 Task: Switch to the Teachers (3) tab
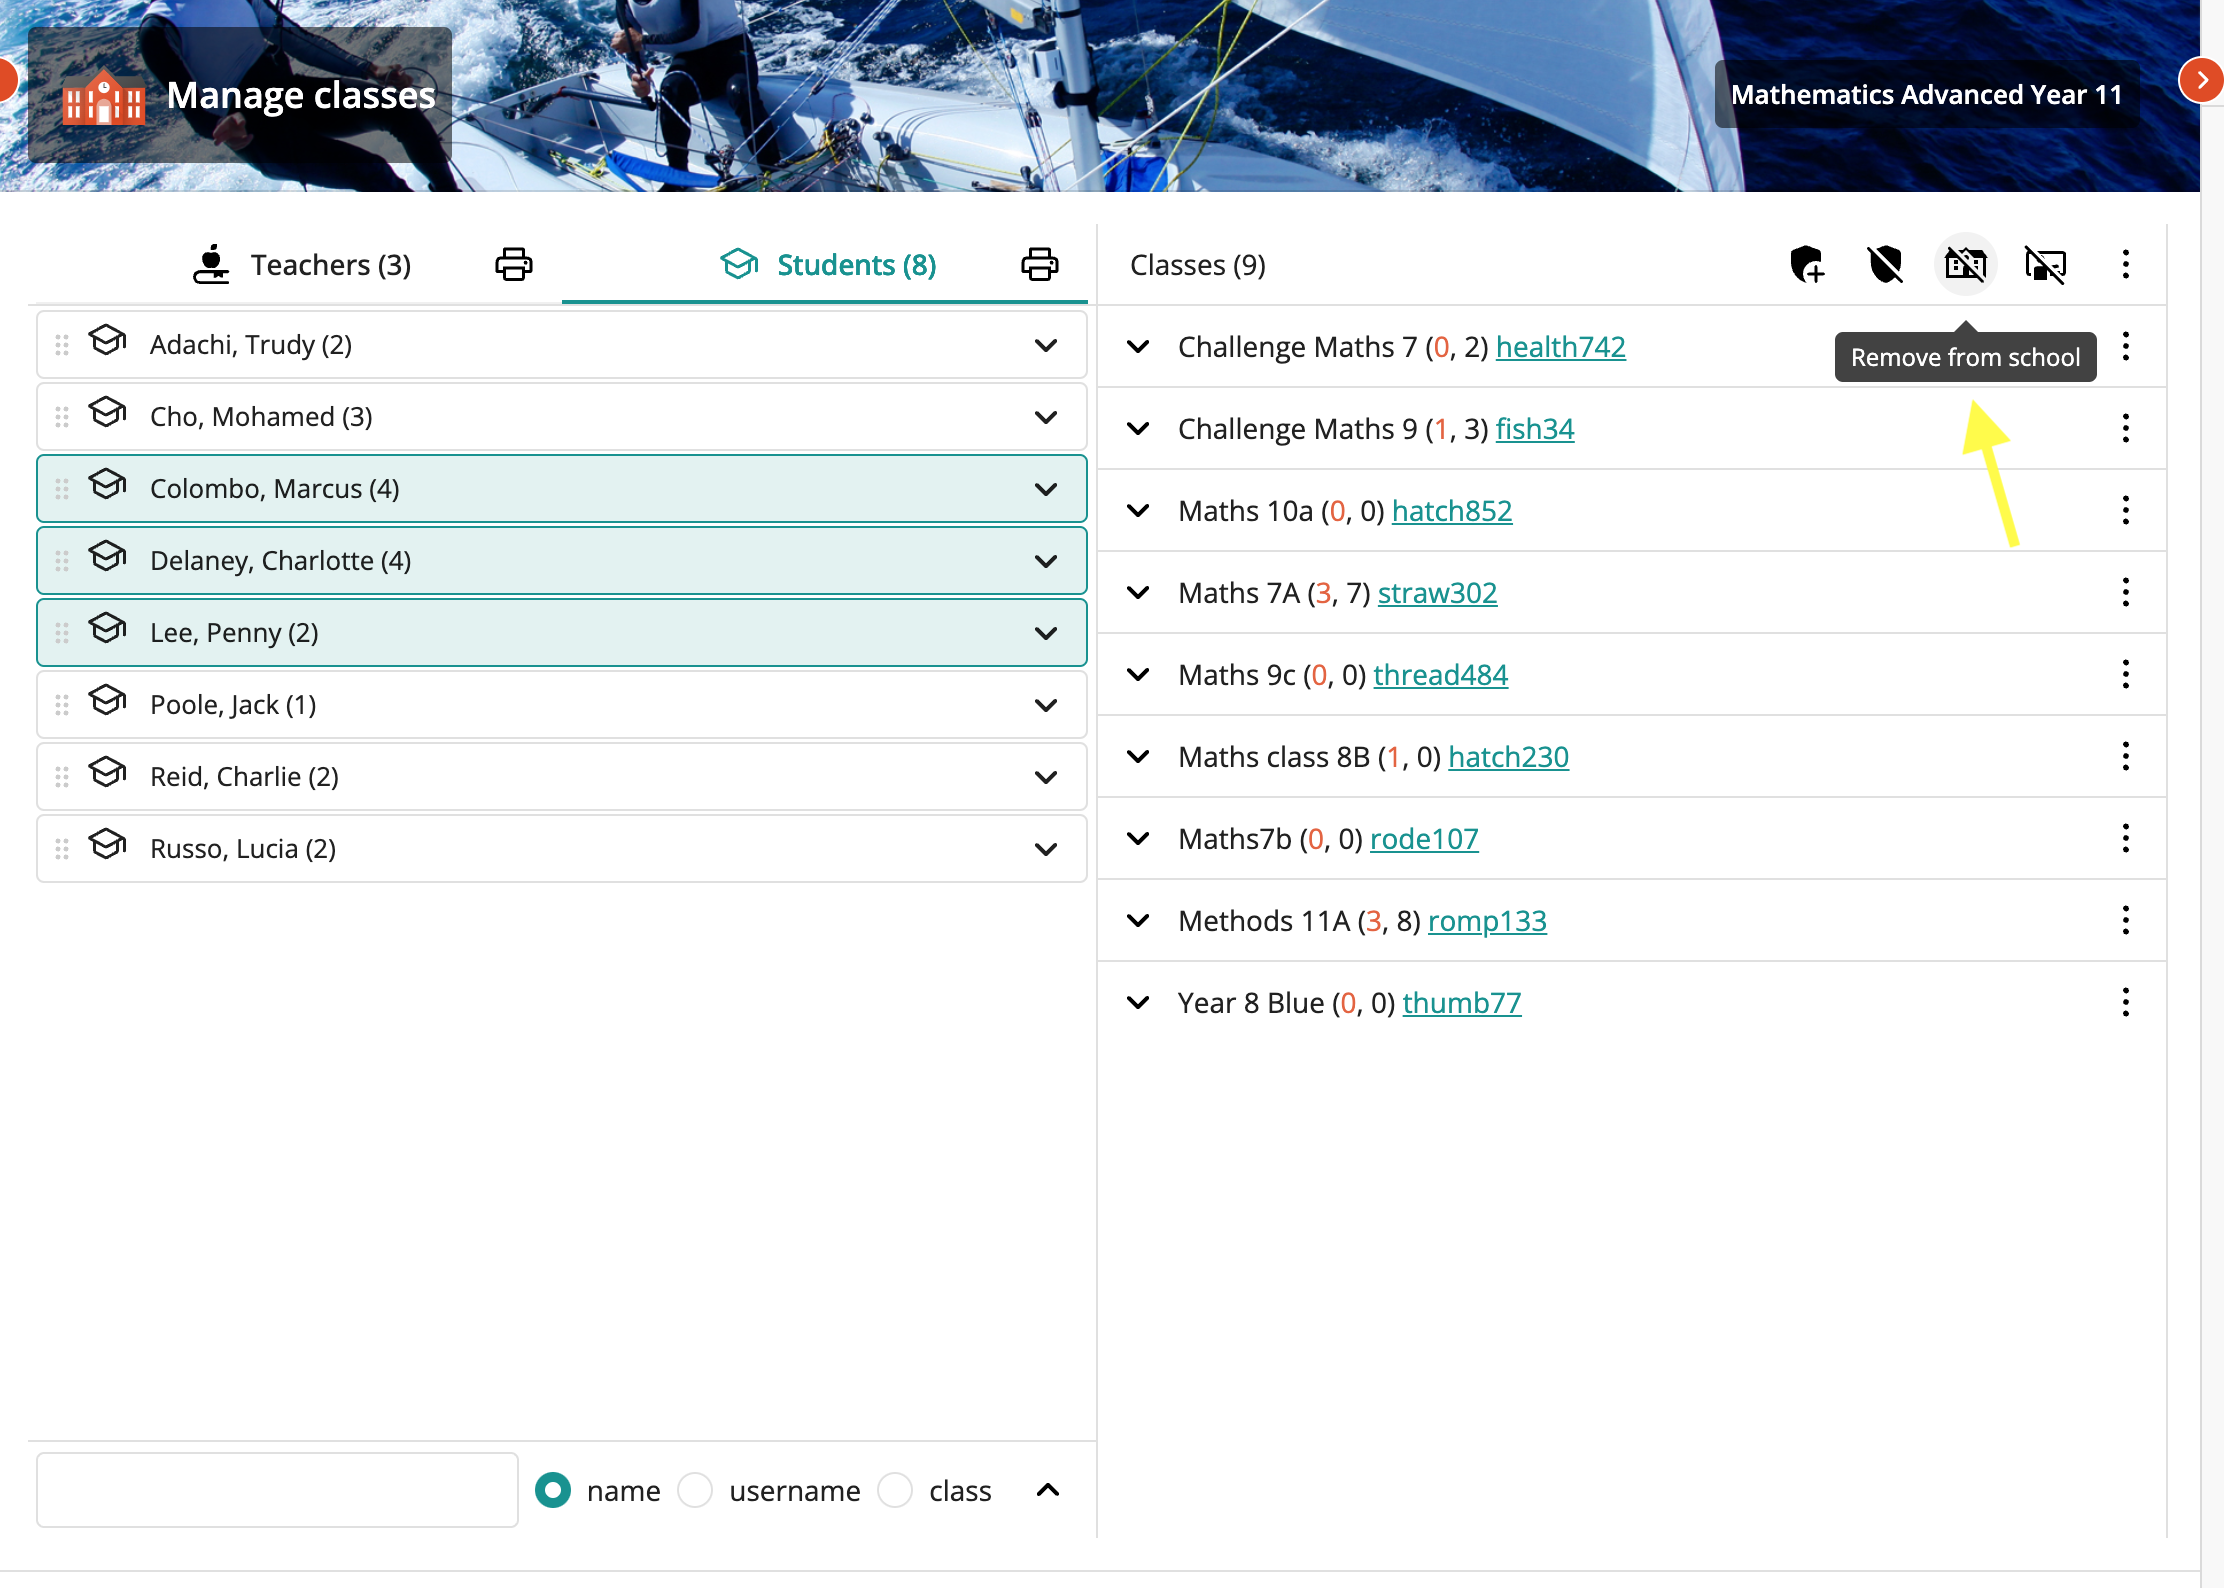[301, 265]
